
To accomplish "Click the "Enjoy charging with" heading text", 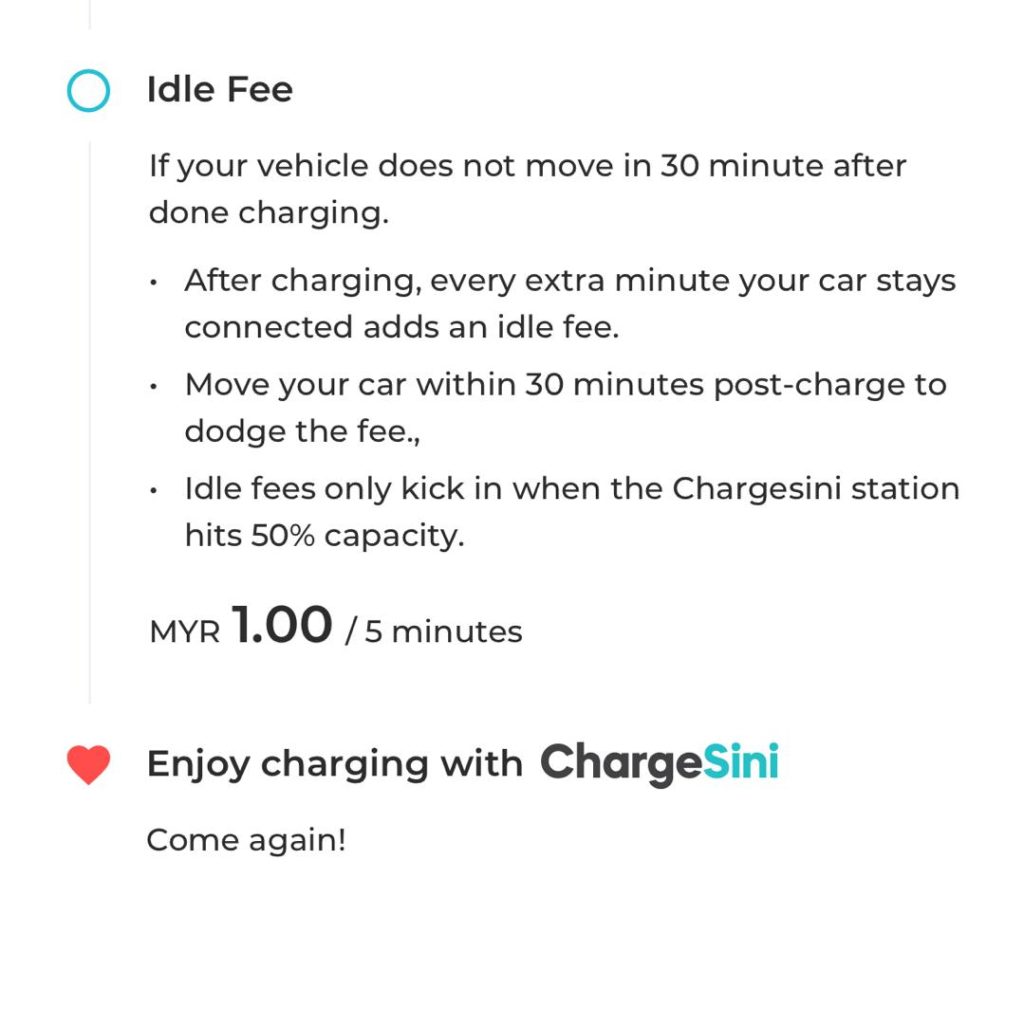I will click(334, 765).
